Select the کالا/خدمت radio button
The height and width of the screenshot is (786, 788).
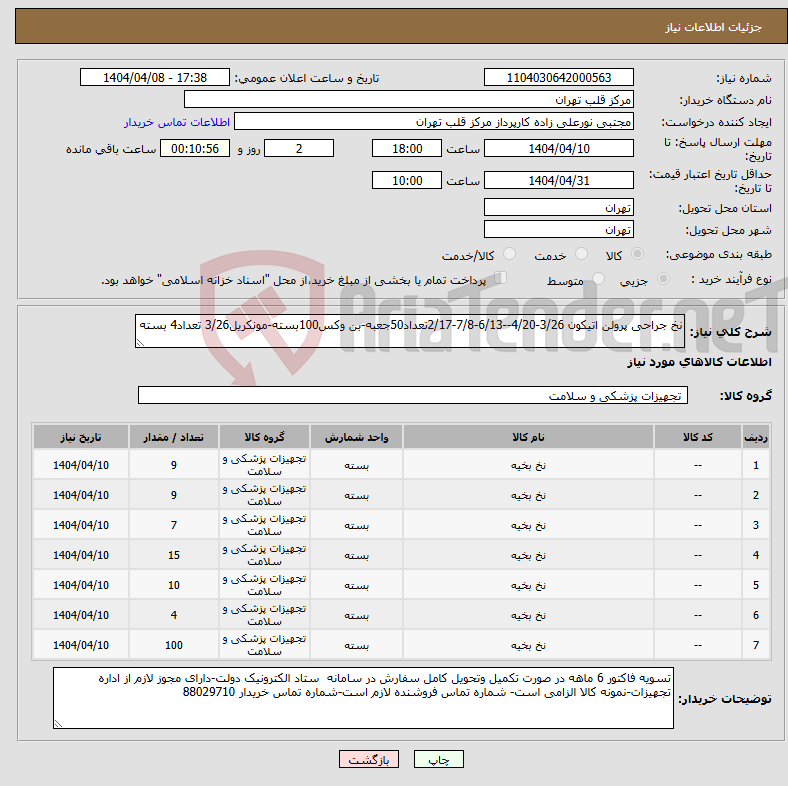point(510,254)
